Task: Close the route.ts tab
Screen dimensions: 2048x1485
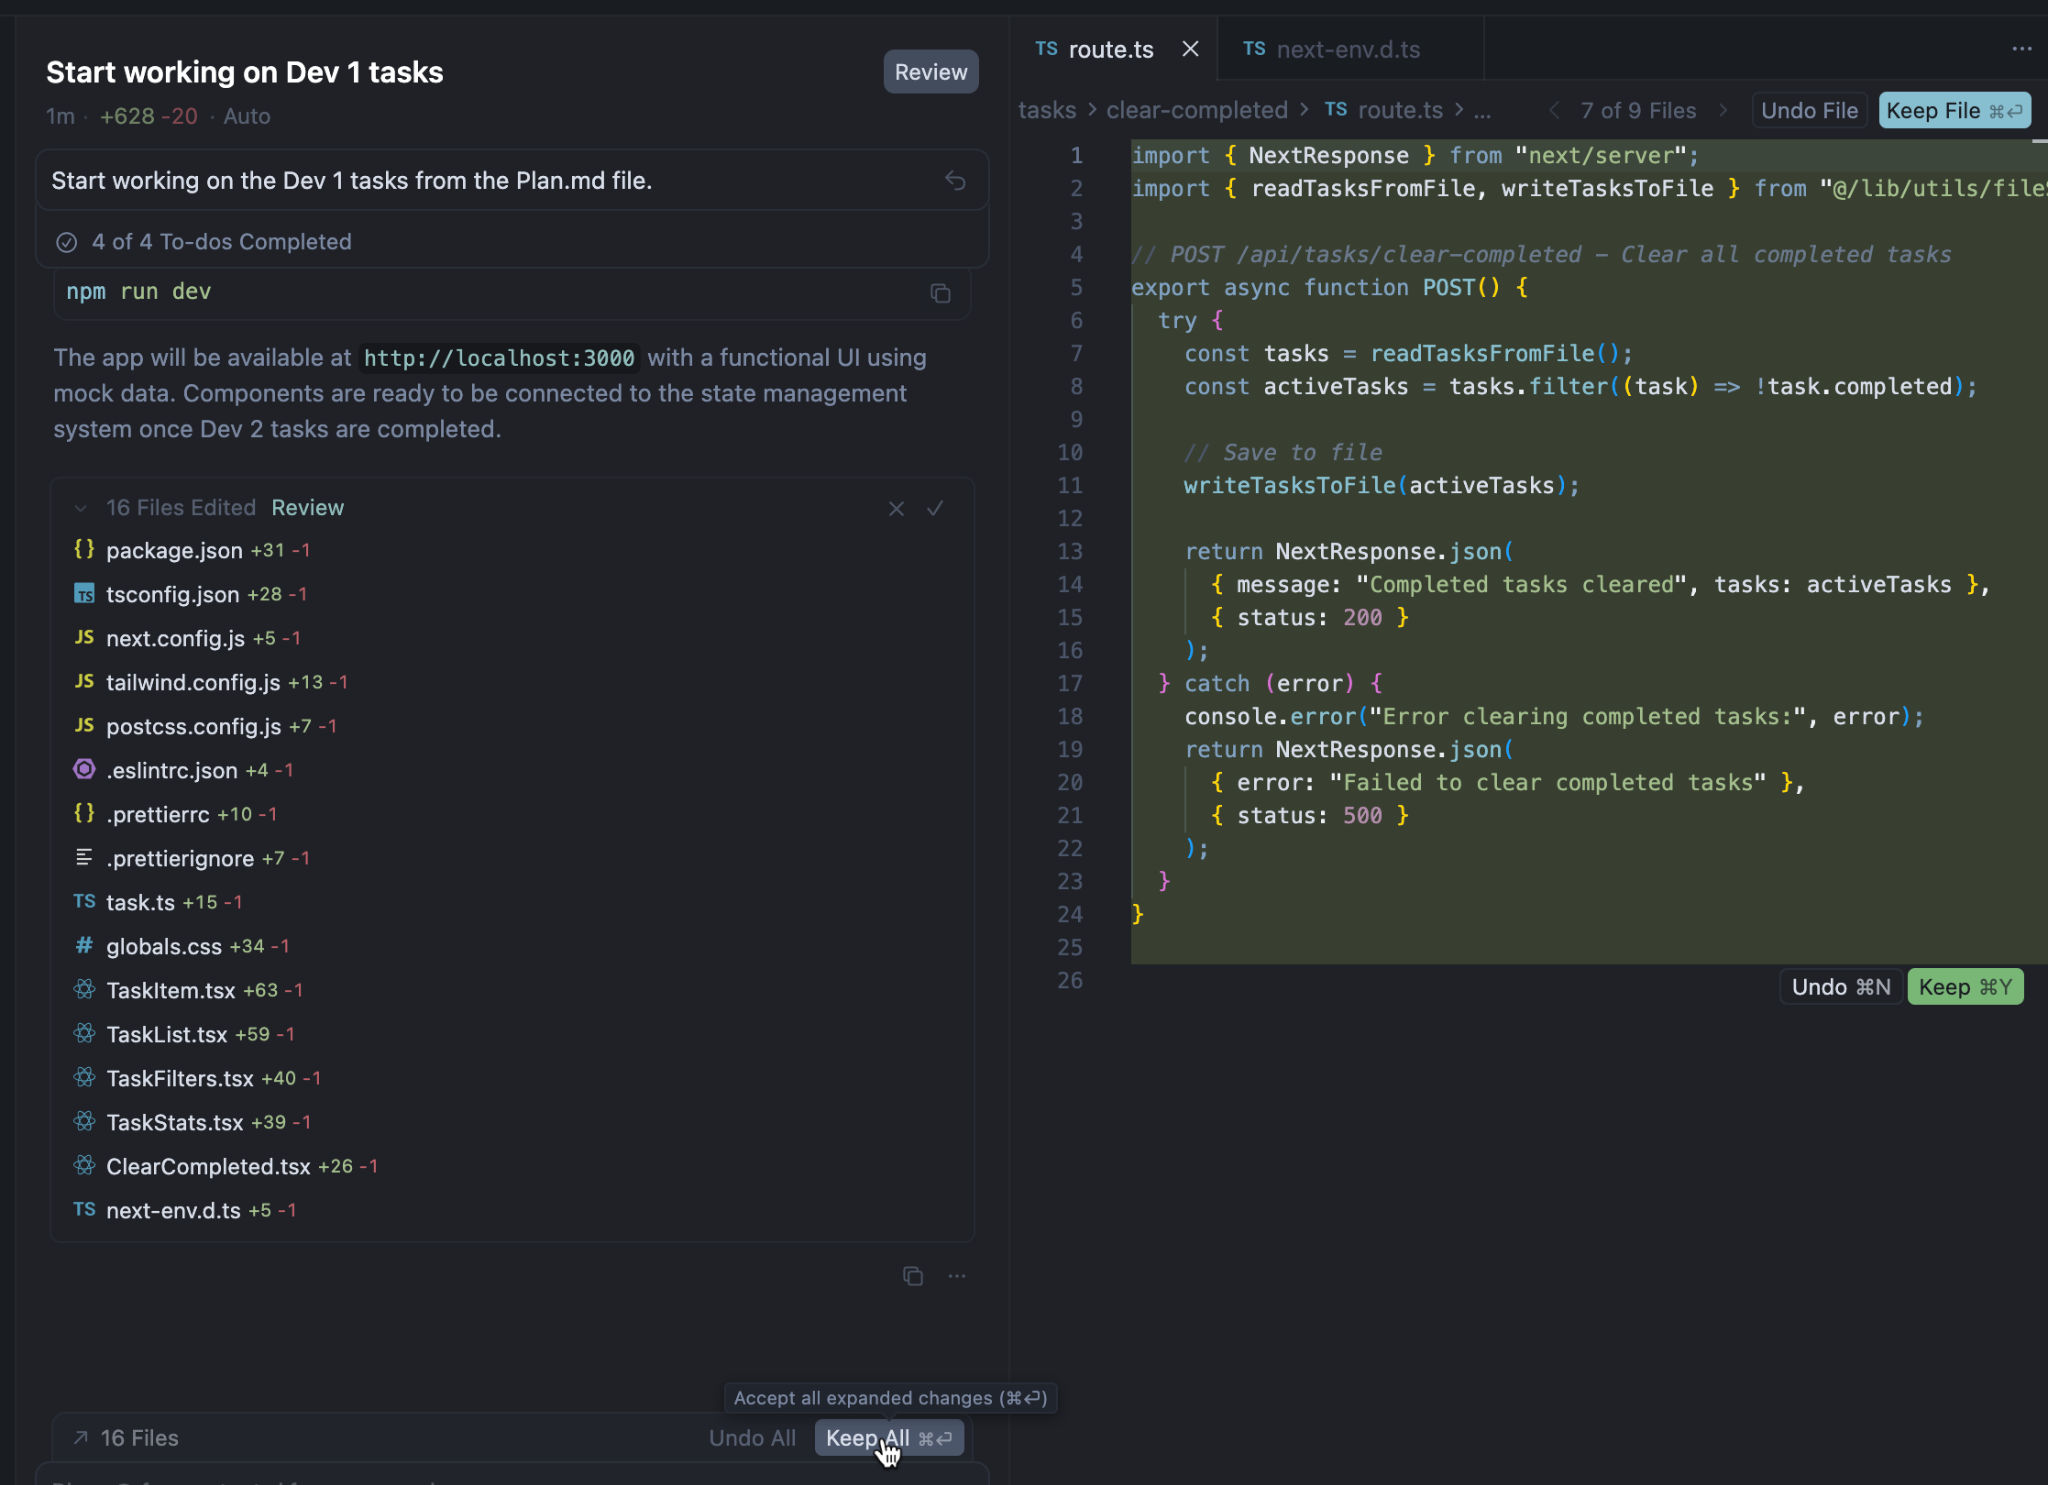Action: (1190, 49)
